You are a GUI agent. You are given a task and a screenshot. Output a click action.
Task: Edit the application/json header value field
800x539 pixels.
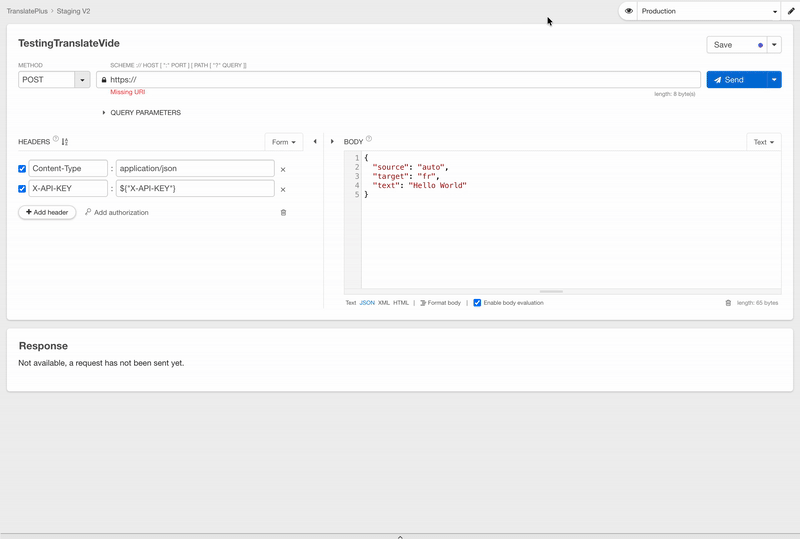(195, 168)
